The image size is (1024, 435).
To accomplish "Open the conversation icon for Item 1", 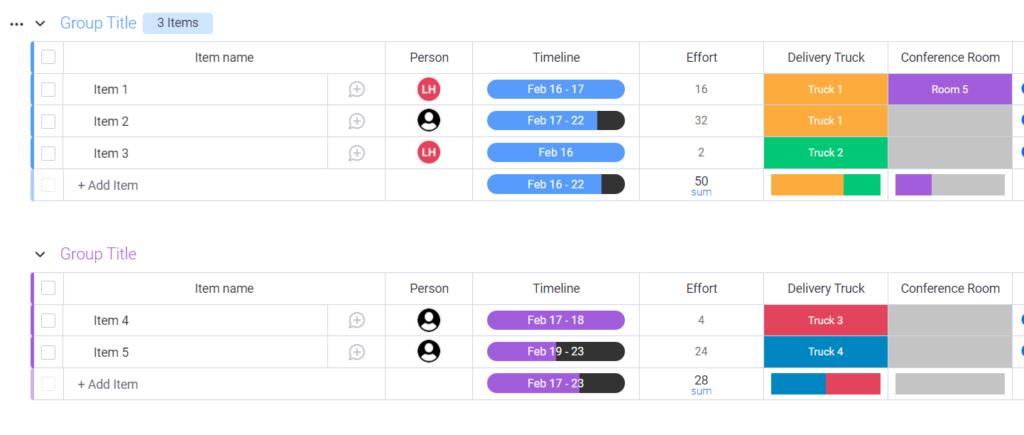I will 357,89.
